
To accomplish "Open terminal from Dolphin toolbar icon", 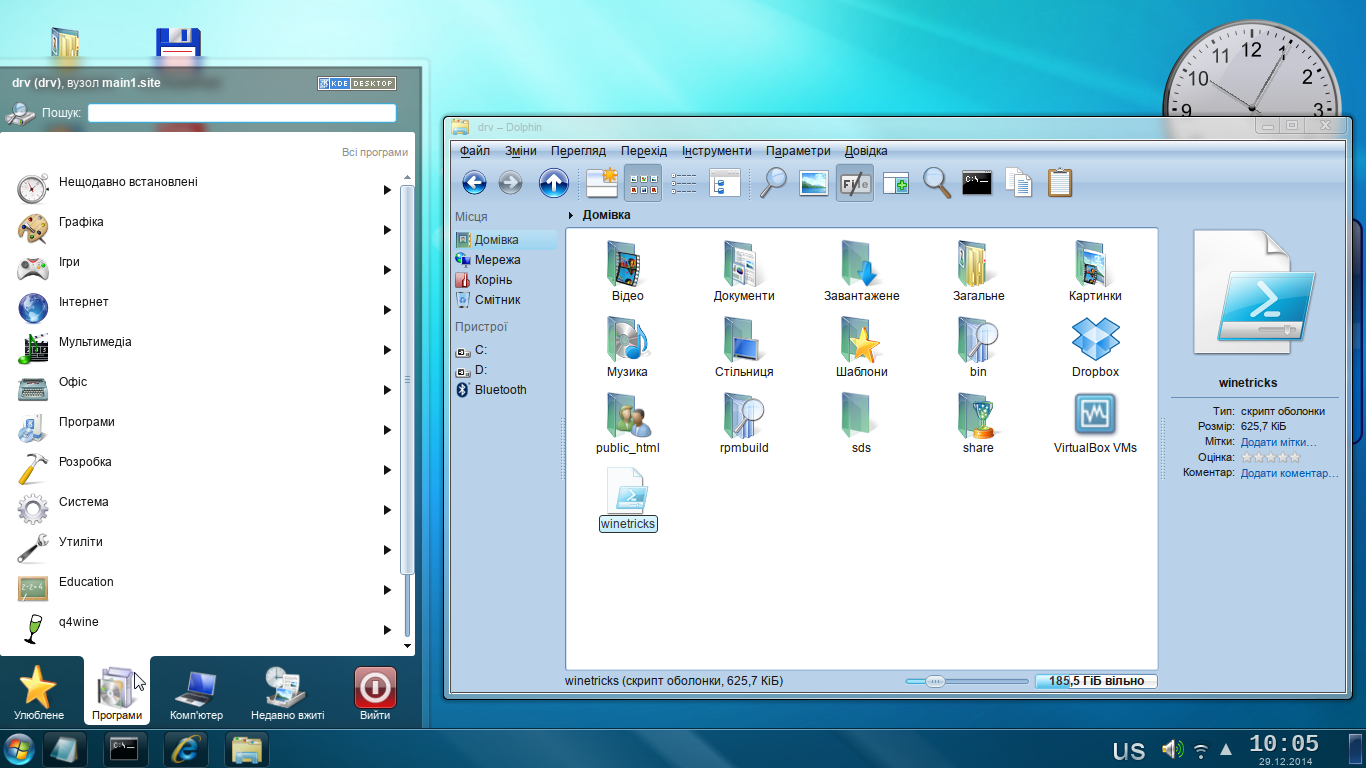I will [x=976, y=183].
